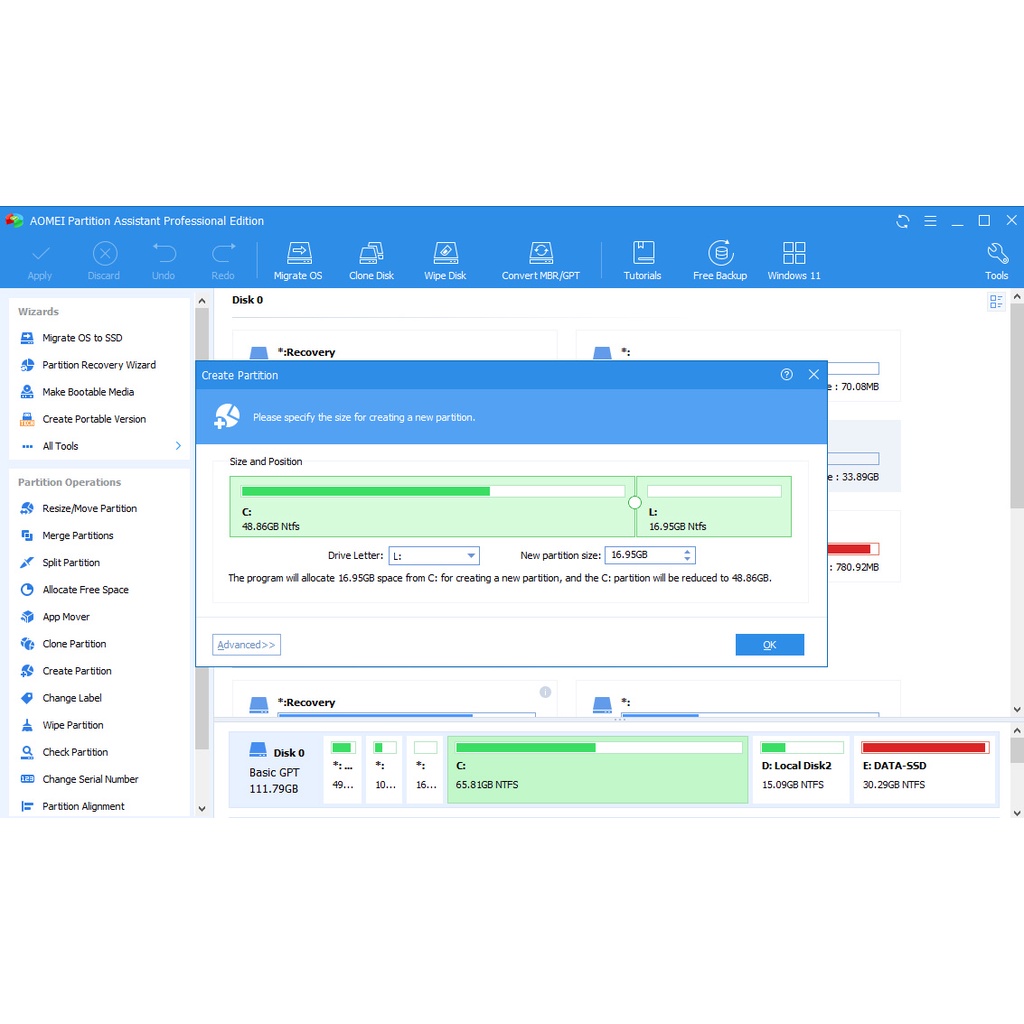This screenshot has width=1024, height=1024.
Task: Select Clone Partition operation
Action: tap(74, 644)
